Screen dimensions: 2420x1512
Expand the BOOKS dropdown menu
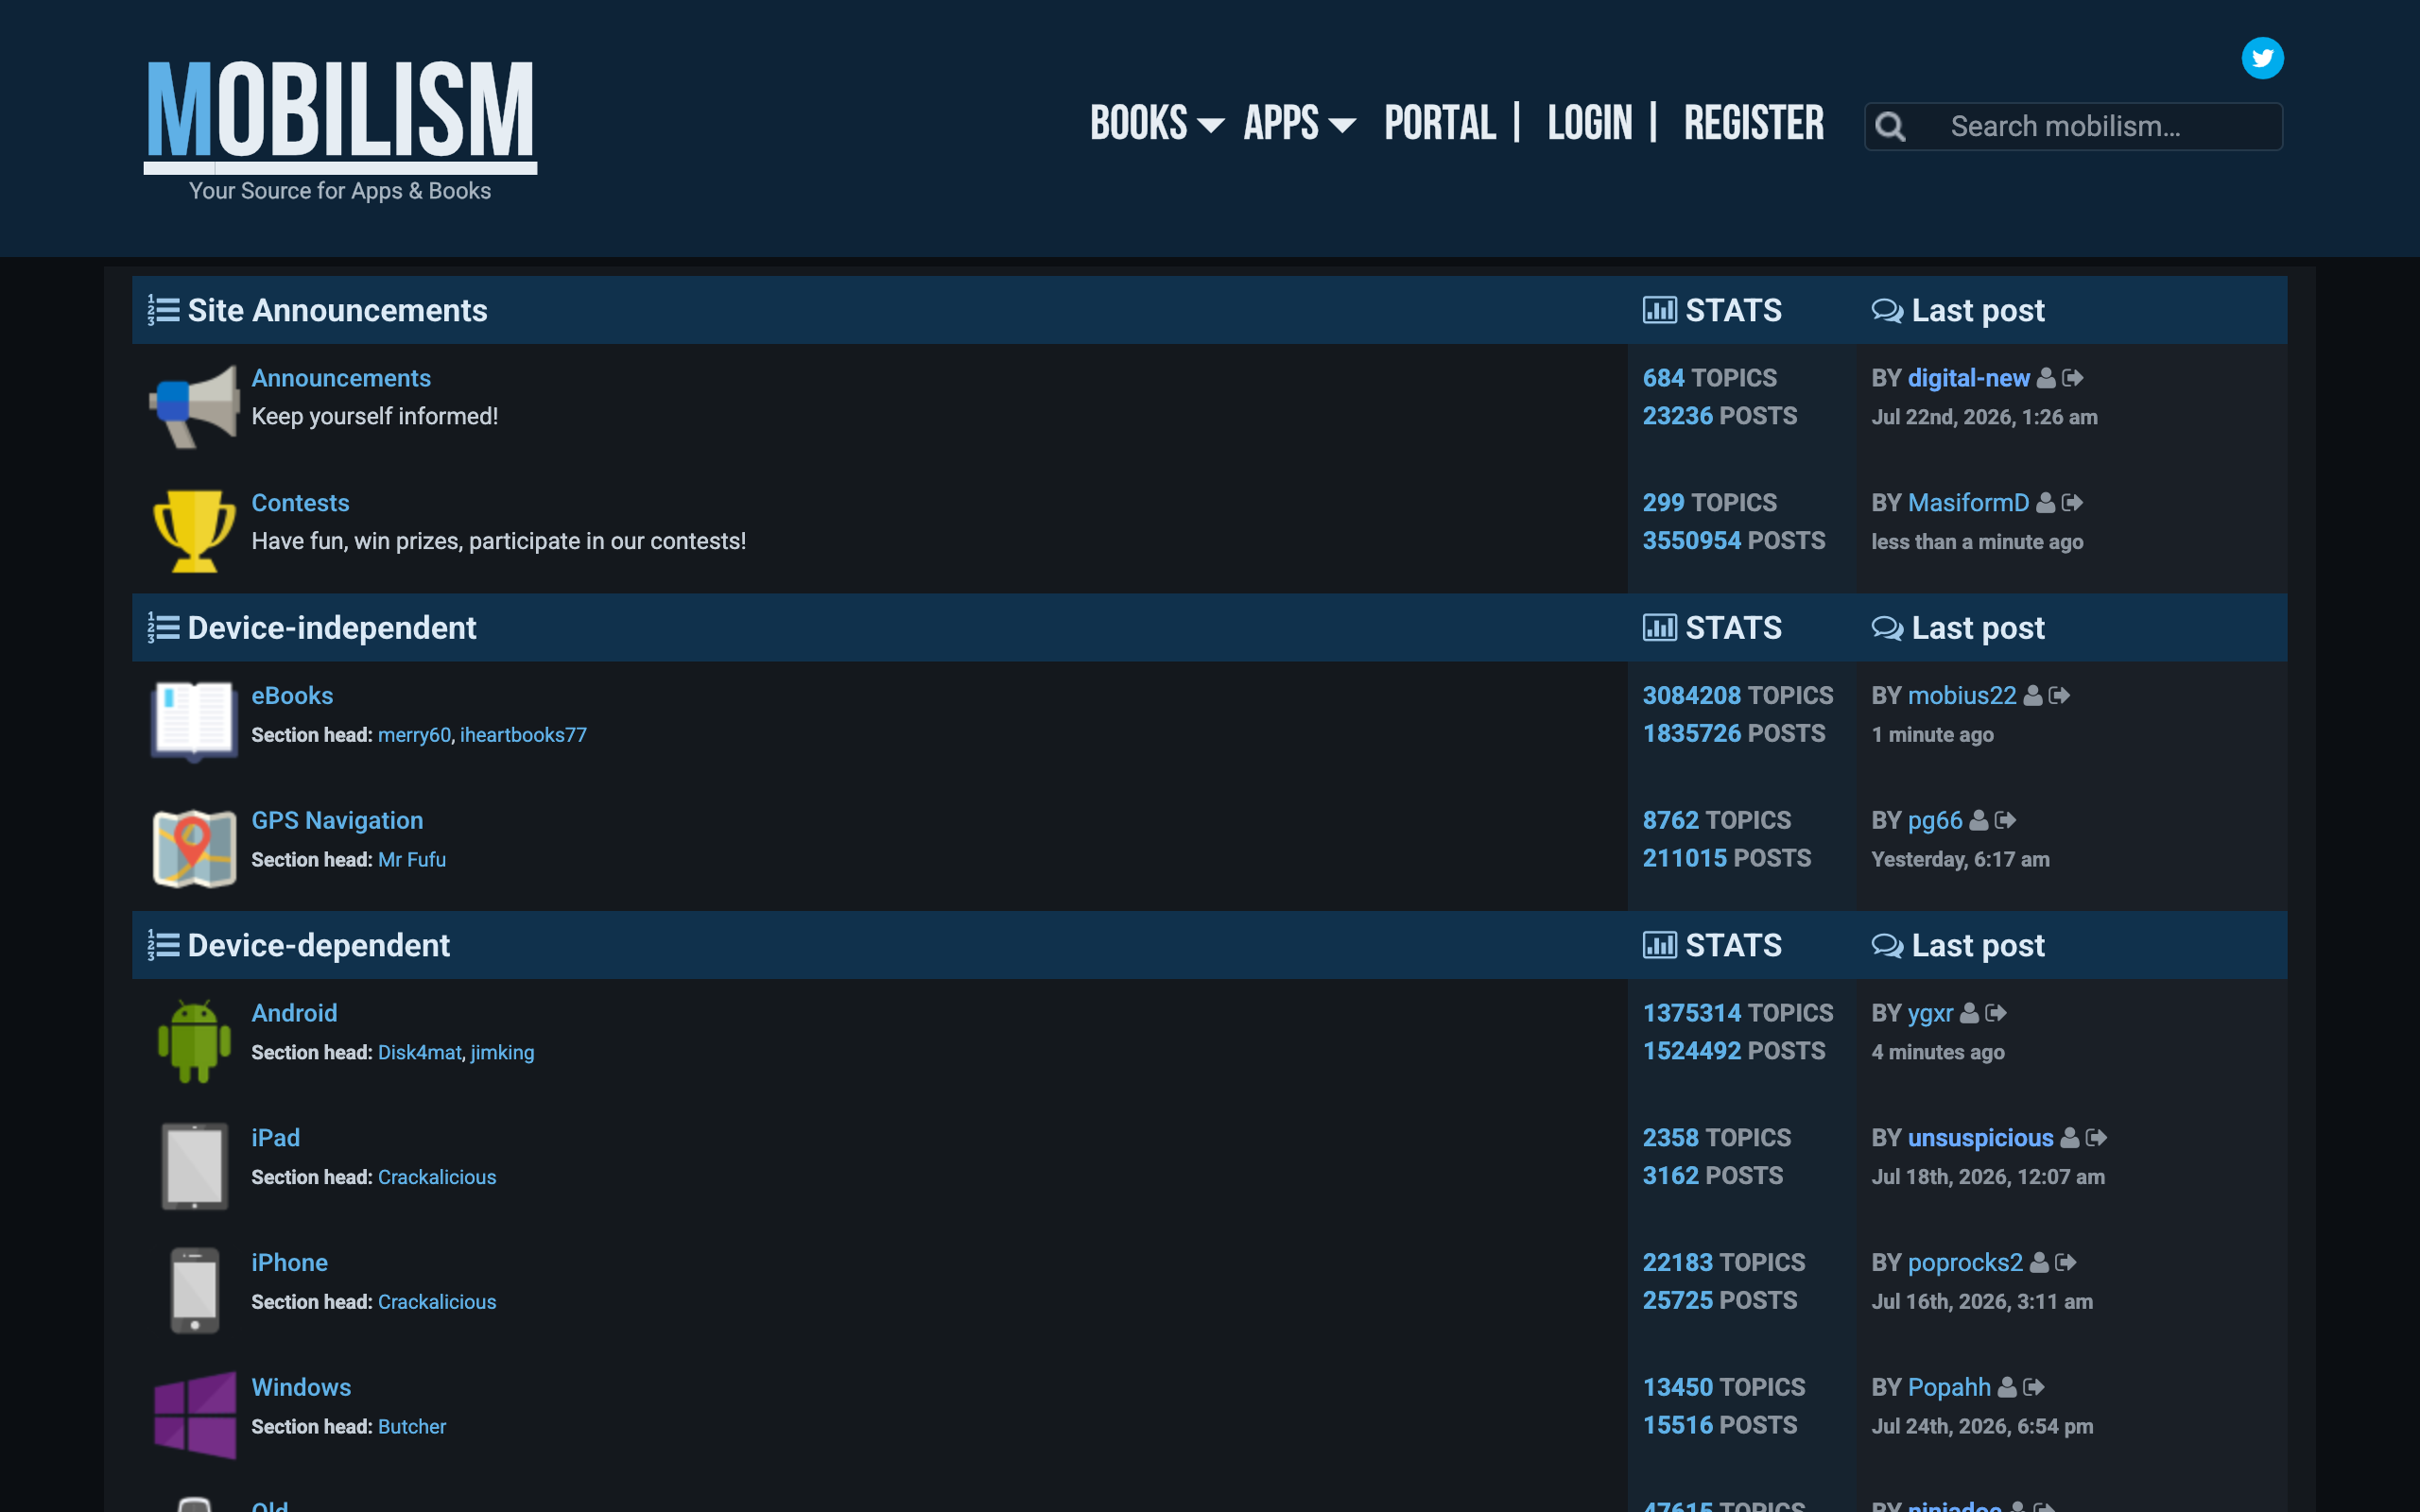pyautogui.click(x=1157, y=124)
